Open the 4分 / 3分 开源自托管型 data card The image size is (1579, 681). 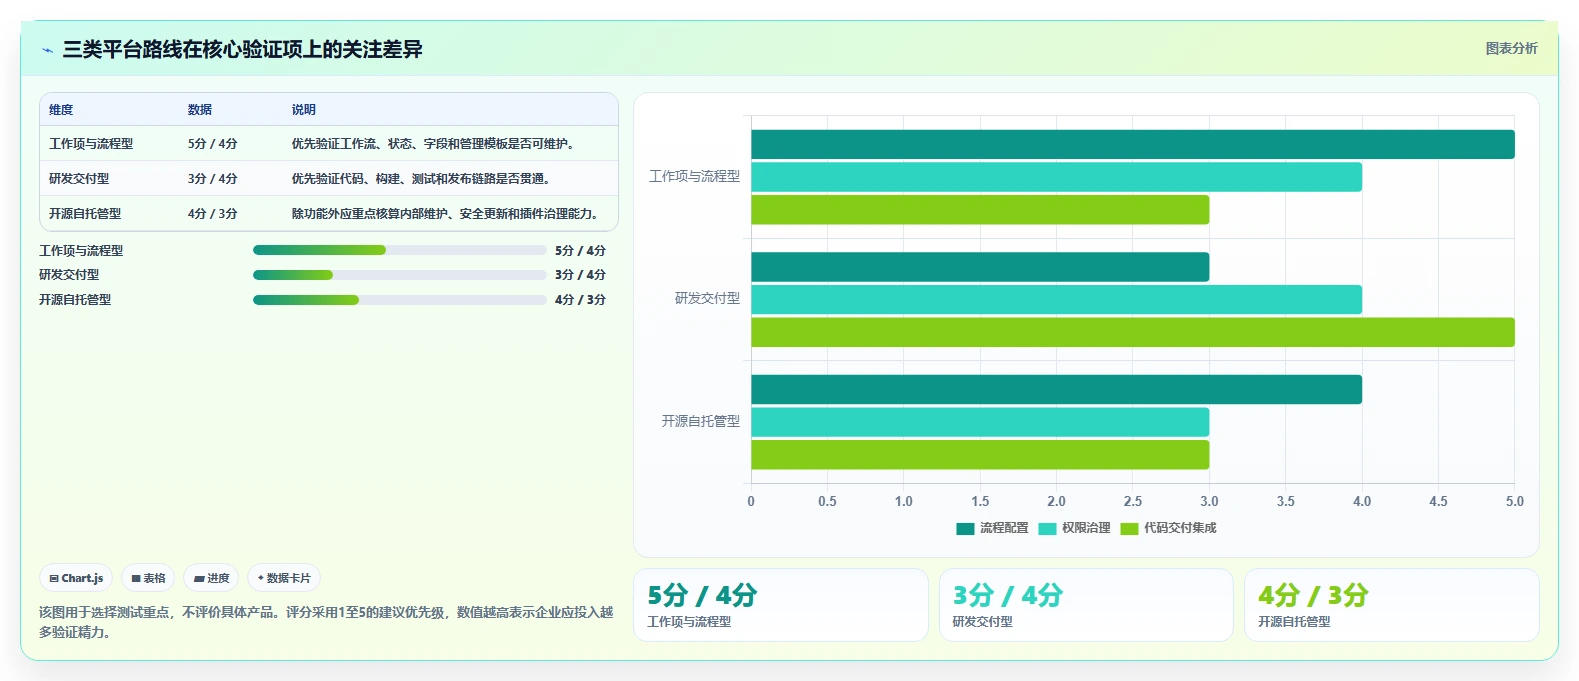[x=1391, y=605]
